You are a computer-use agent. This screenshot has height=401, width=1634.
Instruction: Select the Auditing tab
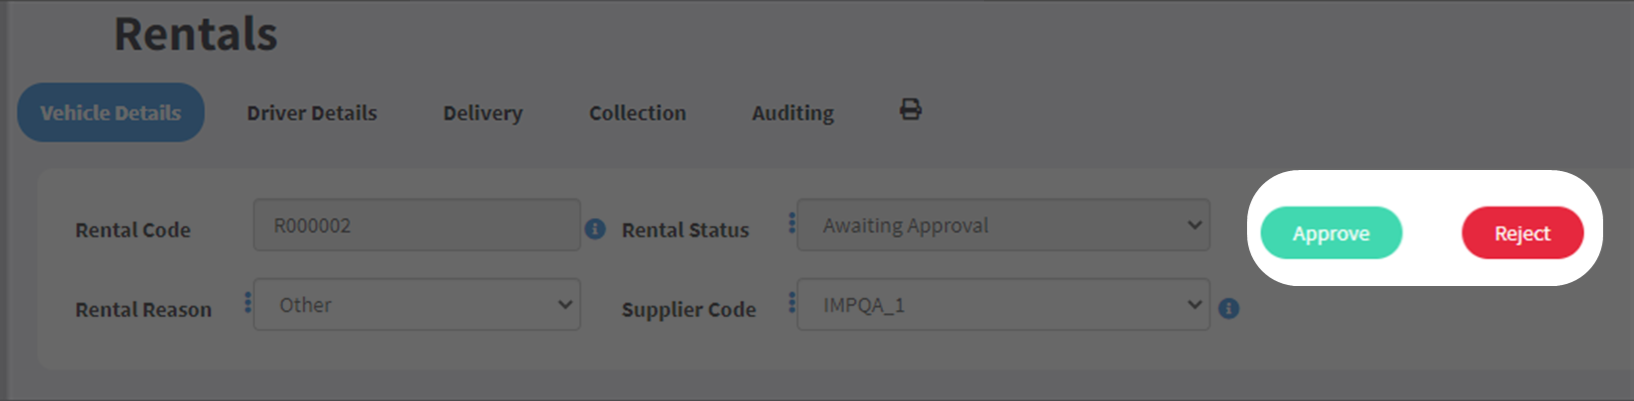793,113
